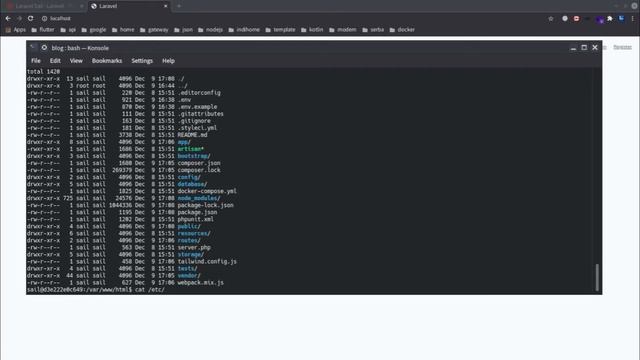Open site info icon beside localhost

[x=44, y=18]
